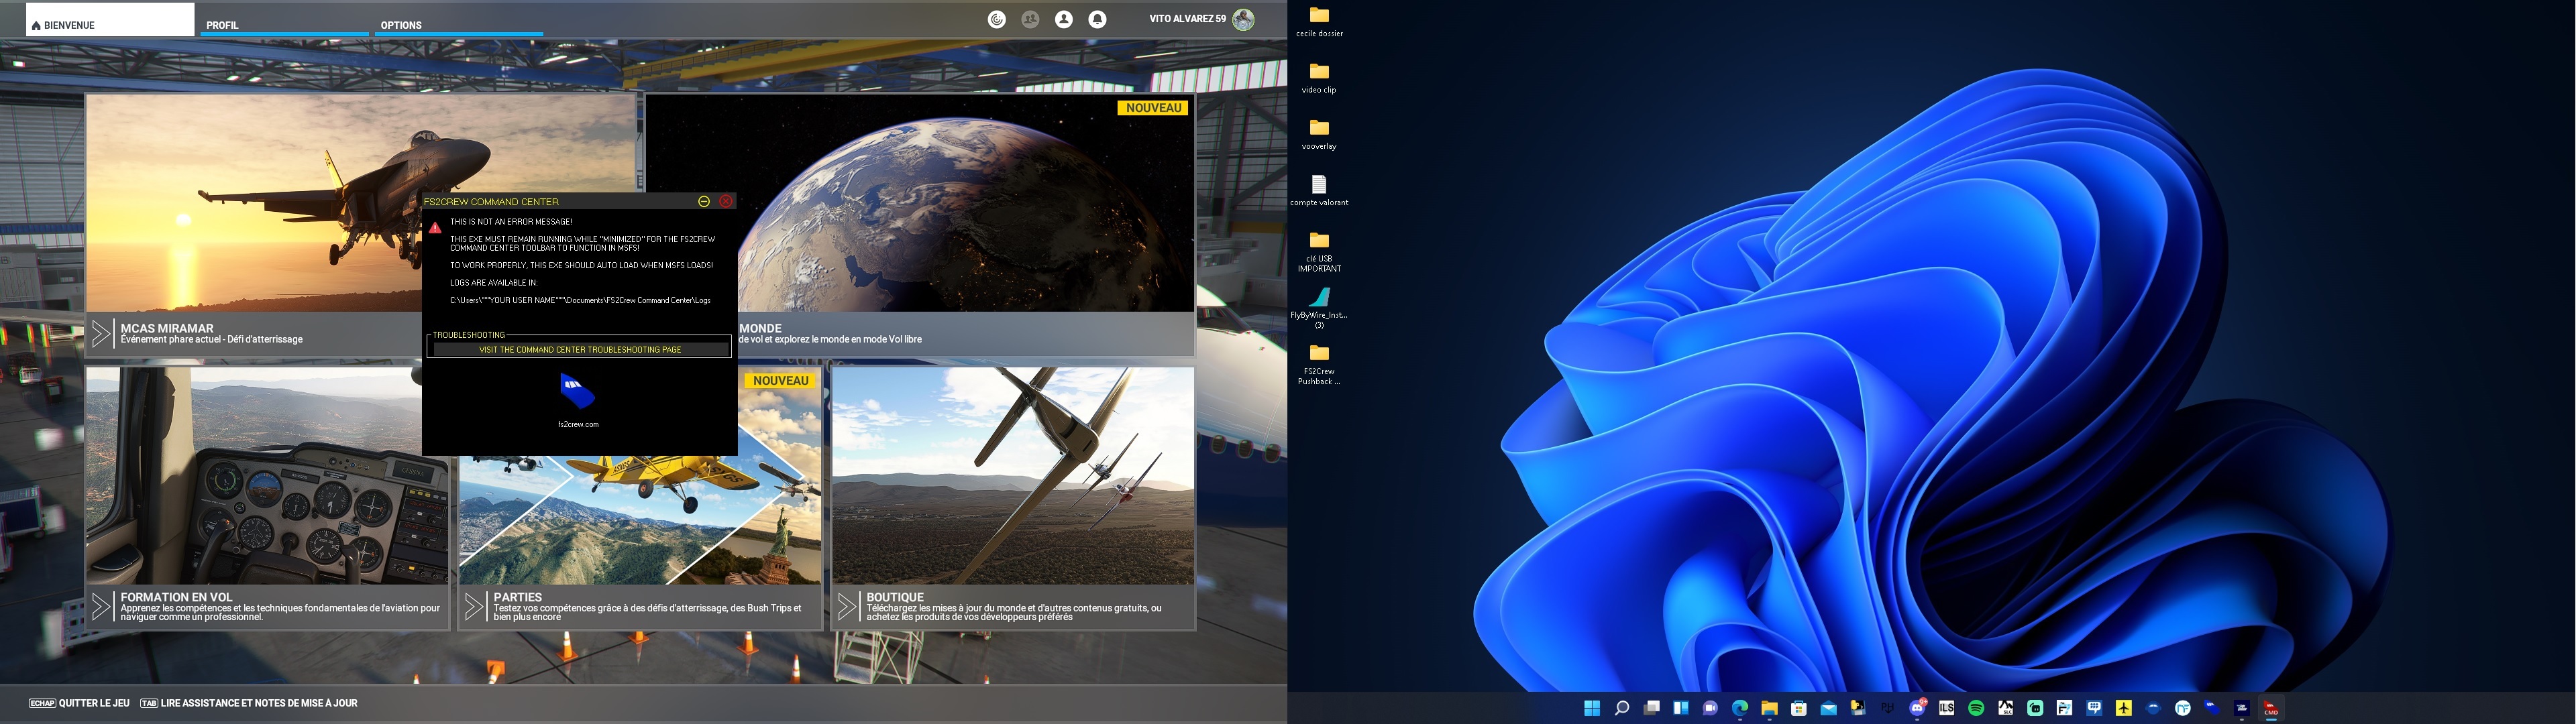Open the FORMATION EN VOL training tile
This screenshot has width=2576, height=724.
coord(267,498)
